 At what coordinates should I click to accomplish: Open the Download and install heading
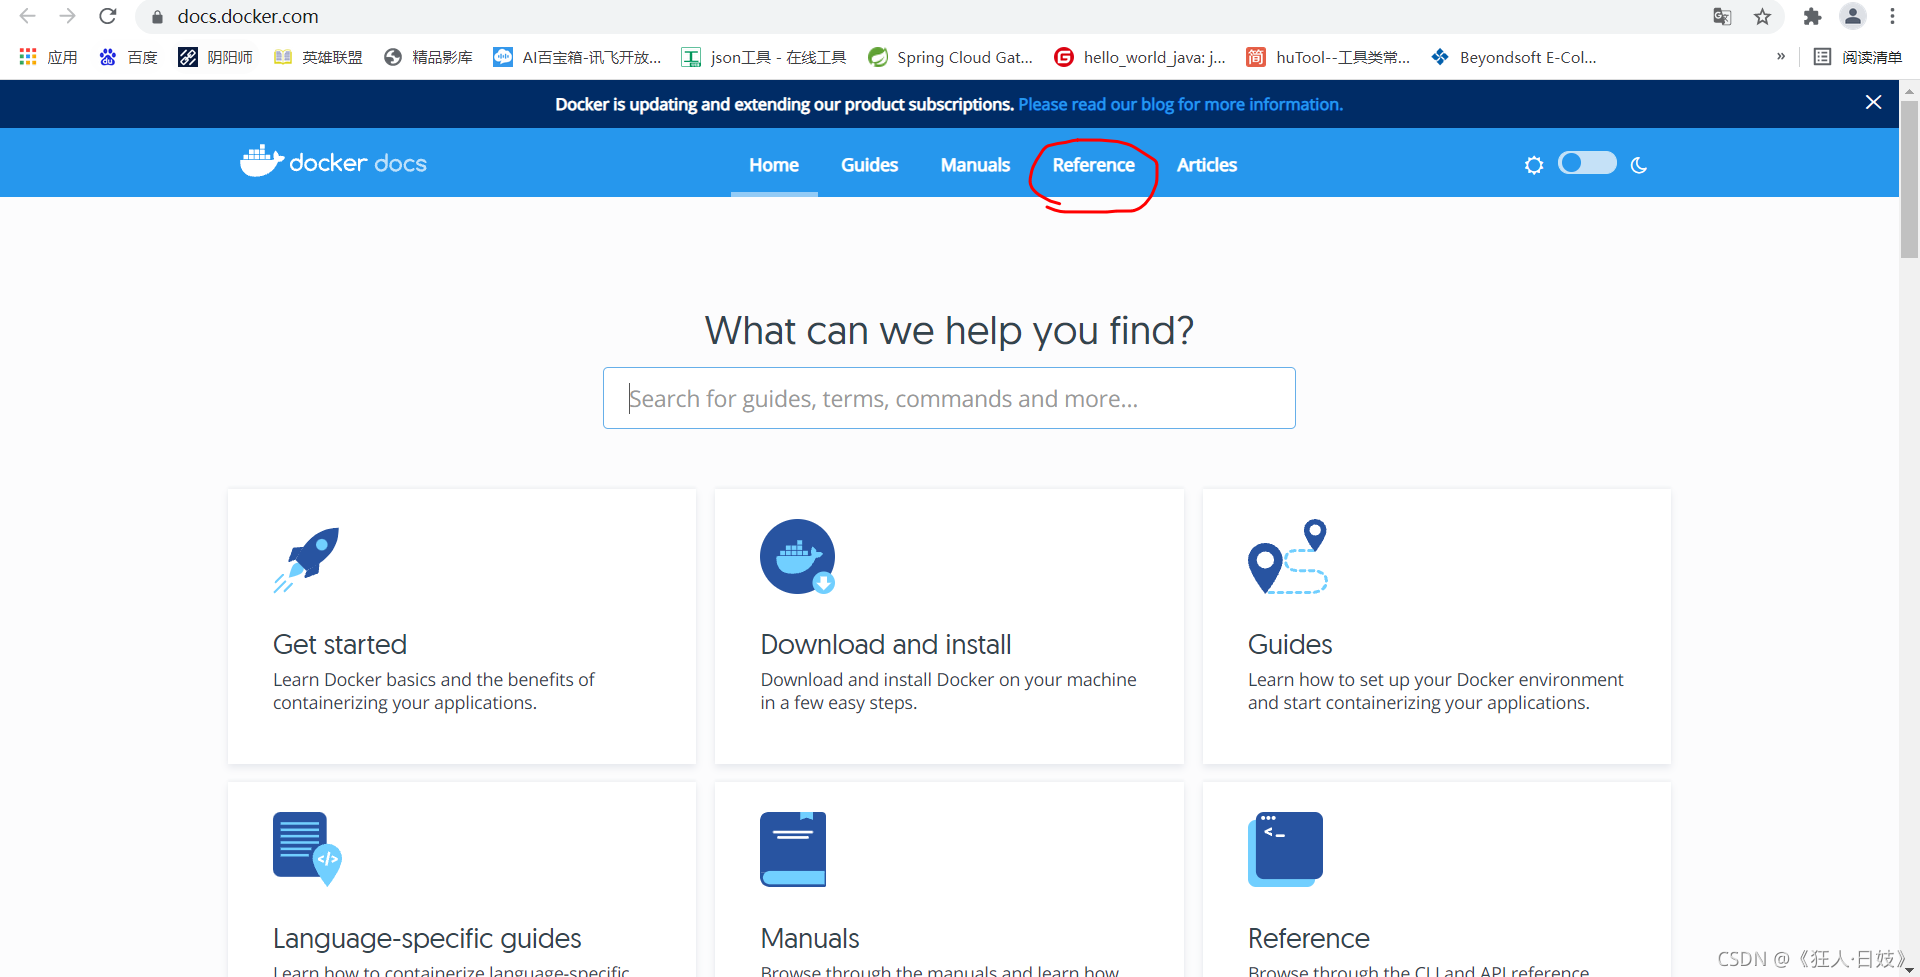point(886,644)
